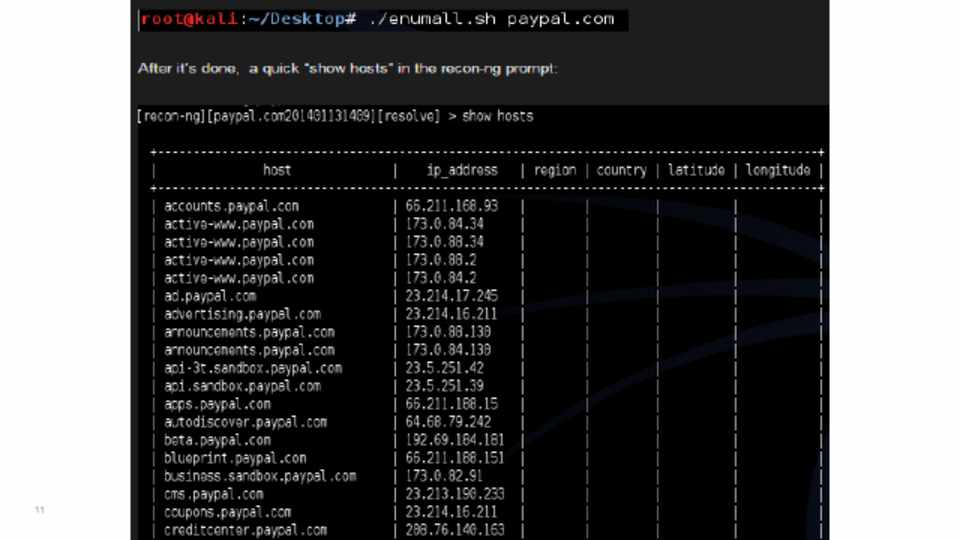Click the slide number 11
The height and width of the screenshot is (540, 960).
pyautogui.click(x=40, y=512)
